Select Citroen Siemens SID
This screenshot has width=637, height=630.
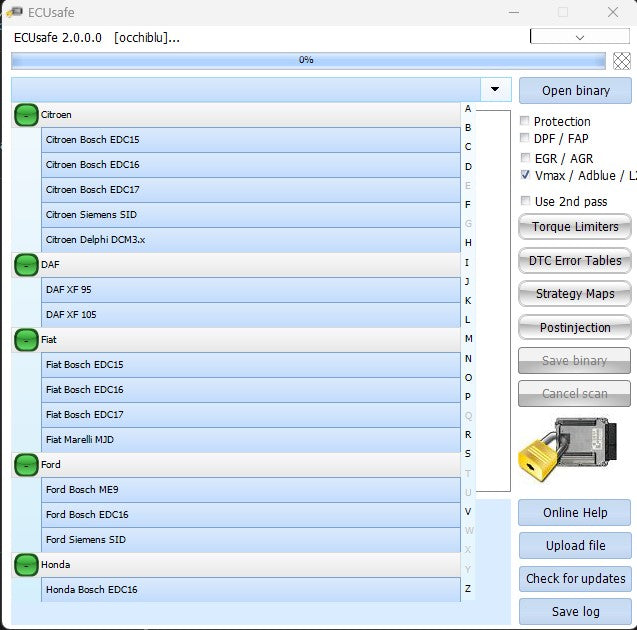pos(251,215)
